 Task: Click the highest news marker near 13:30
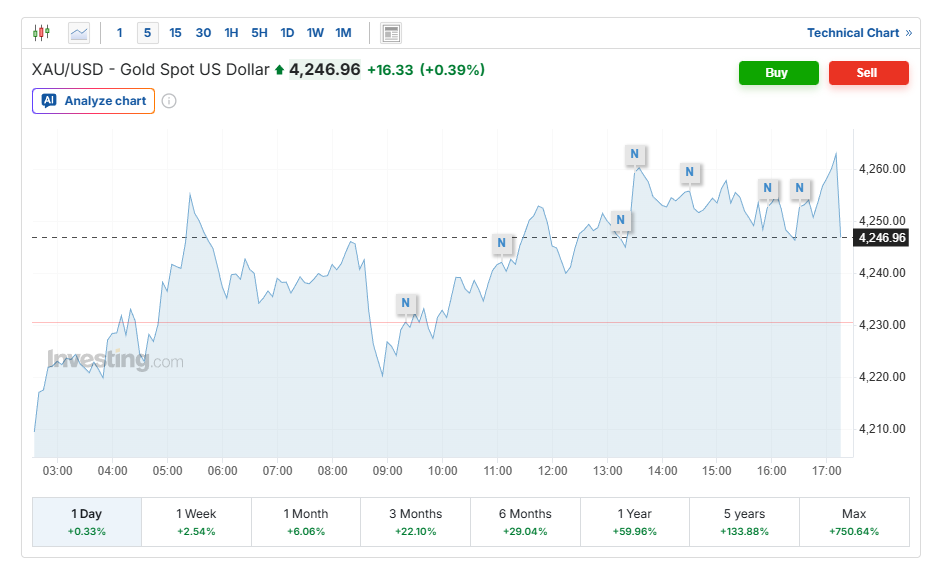635,154
